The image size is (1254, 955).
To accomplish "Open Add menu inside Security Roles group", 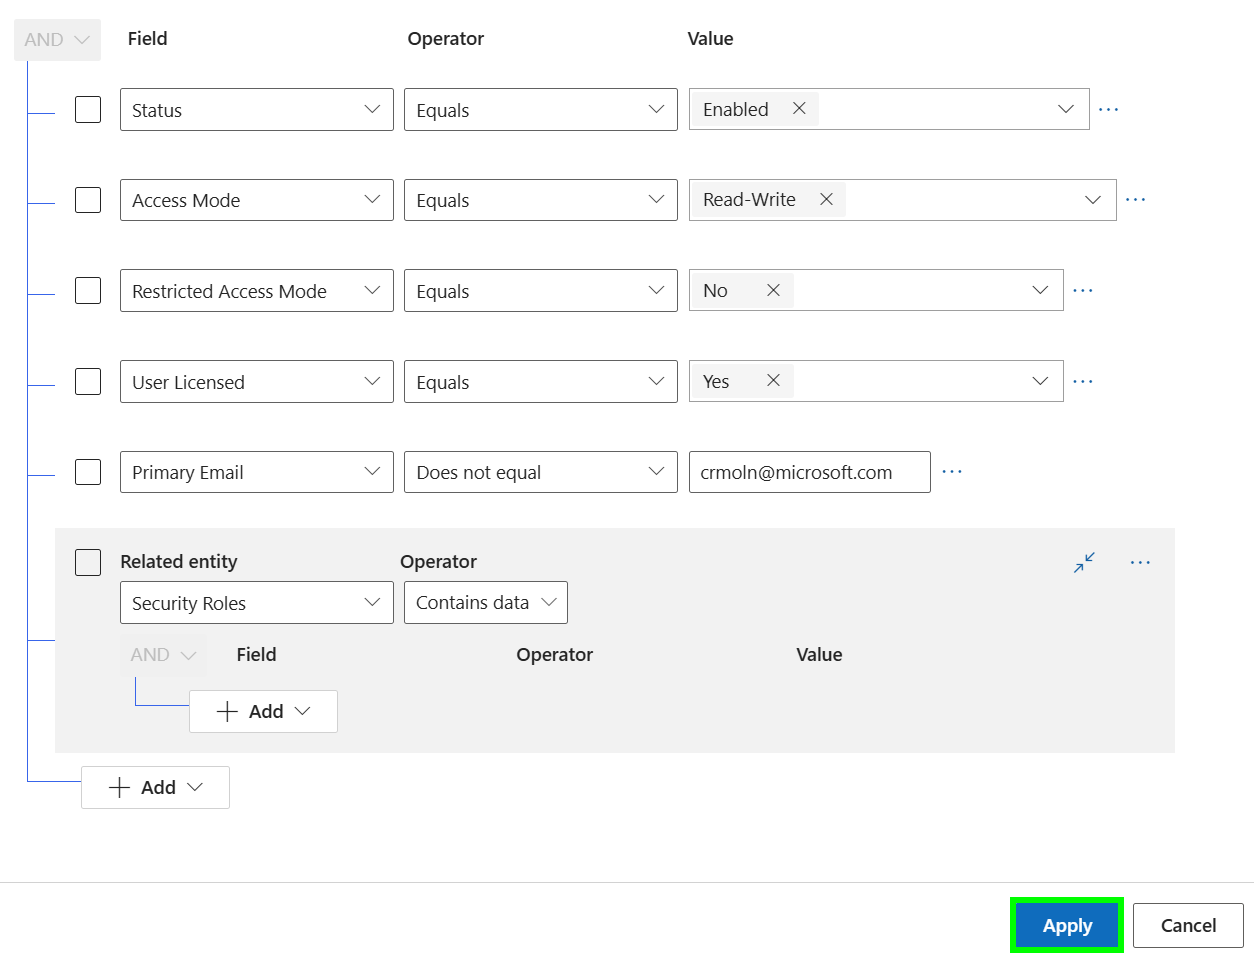I will [x=263, y=711].
